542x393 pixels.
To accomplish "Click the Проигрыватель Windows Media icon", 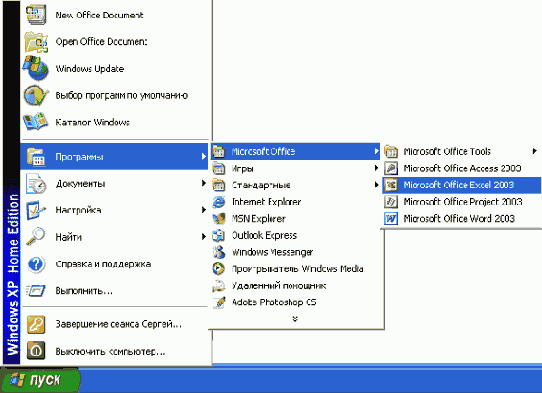I will pos(218,269).
